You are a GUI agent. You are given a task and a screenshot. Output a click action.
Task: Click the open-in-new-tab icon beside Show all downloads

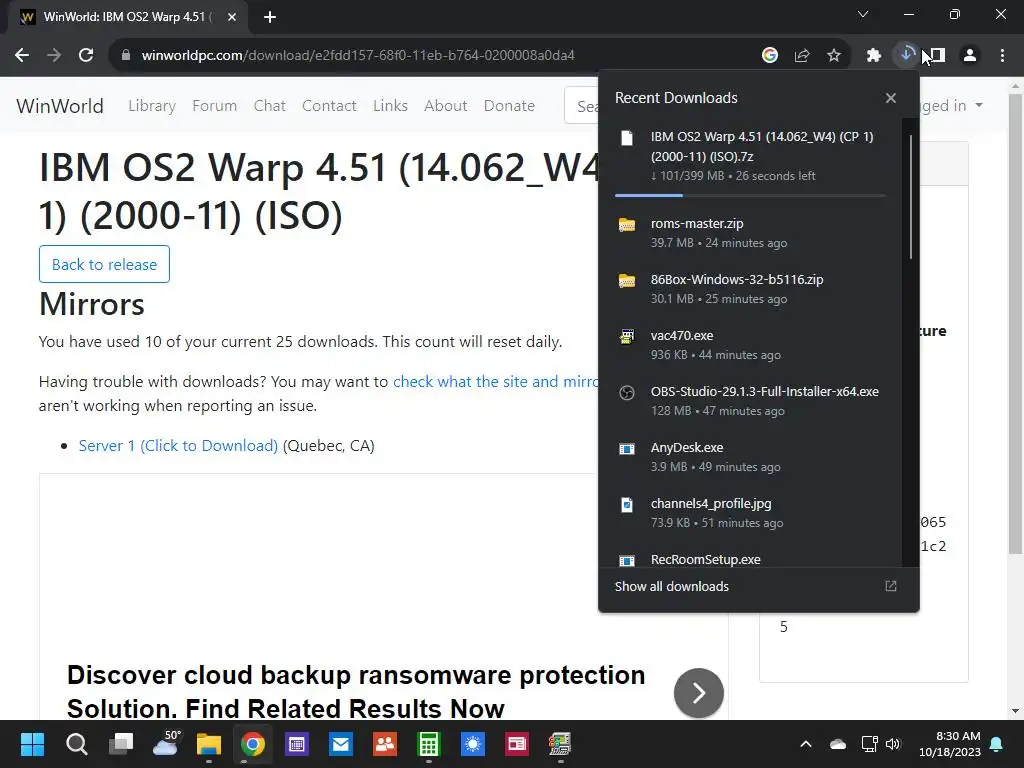coord(891,586)
